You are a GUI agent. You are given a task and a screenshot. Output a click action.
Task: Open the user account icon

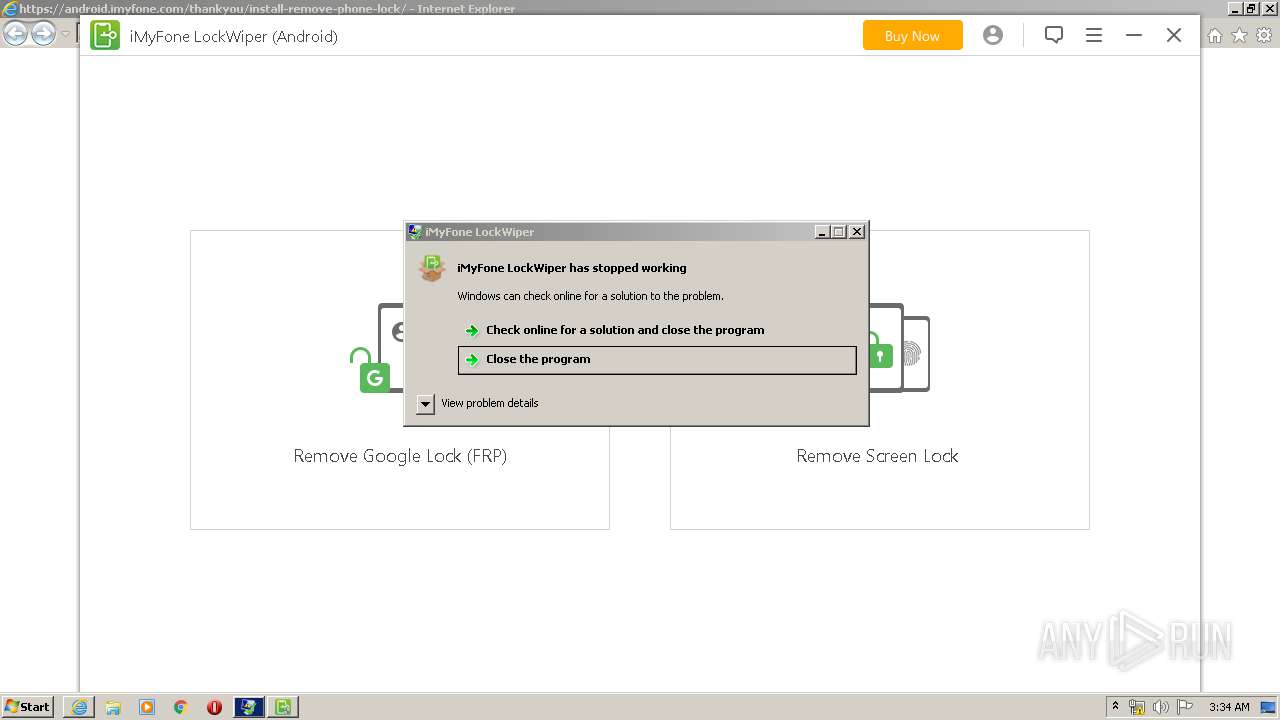[992, 36]
